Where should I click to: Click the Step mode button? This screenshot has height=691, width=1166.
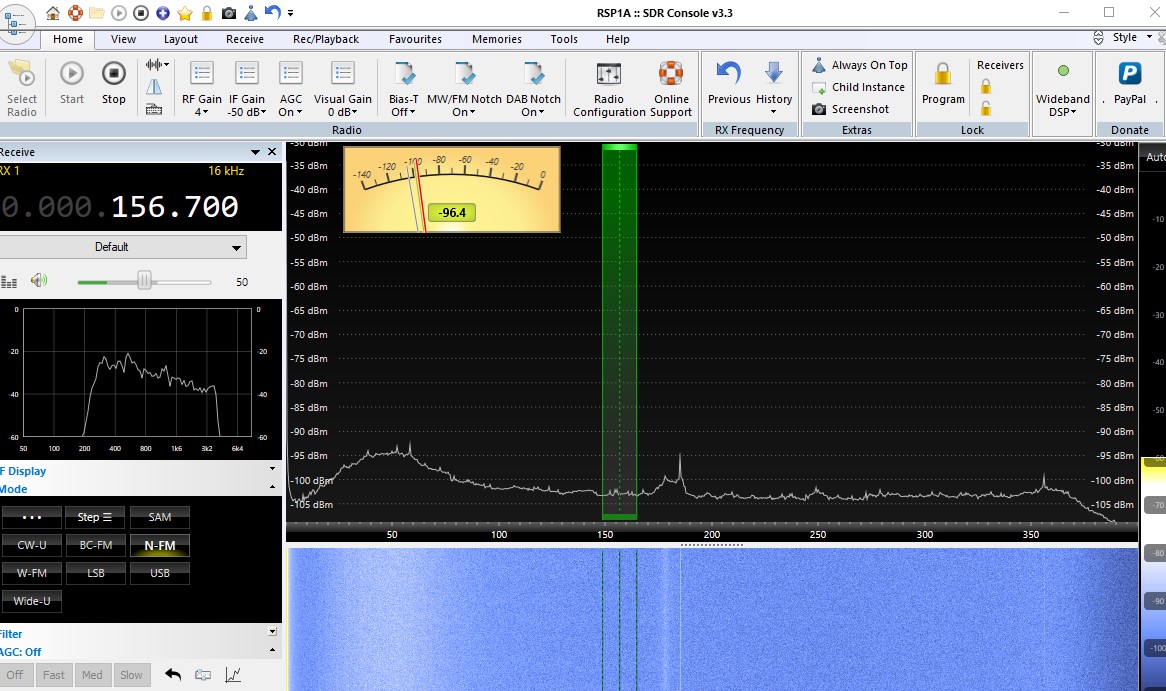(x=96, y=517)
